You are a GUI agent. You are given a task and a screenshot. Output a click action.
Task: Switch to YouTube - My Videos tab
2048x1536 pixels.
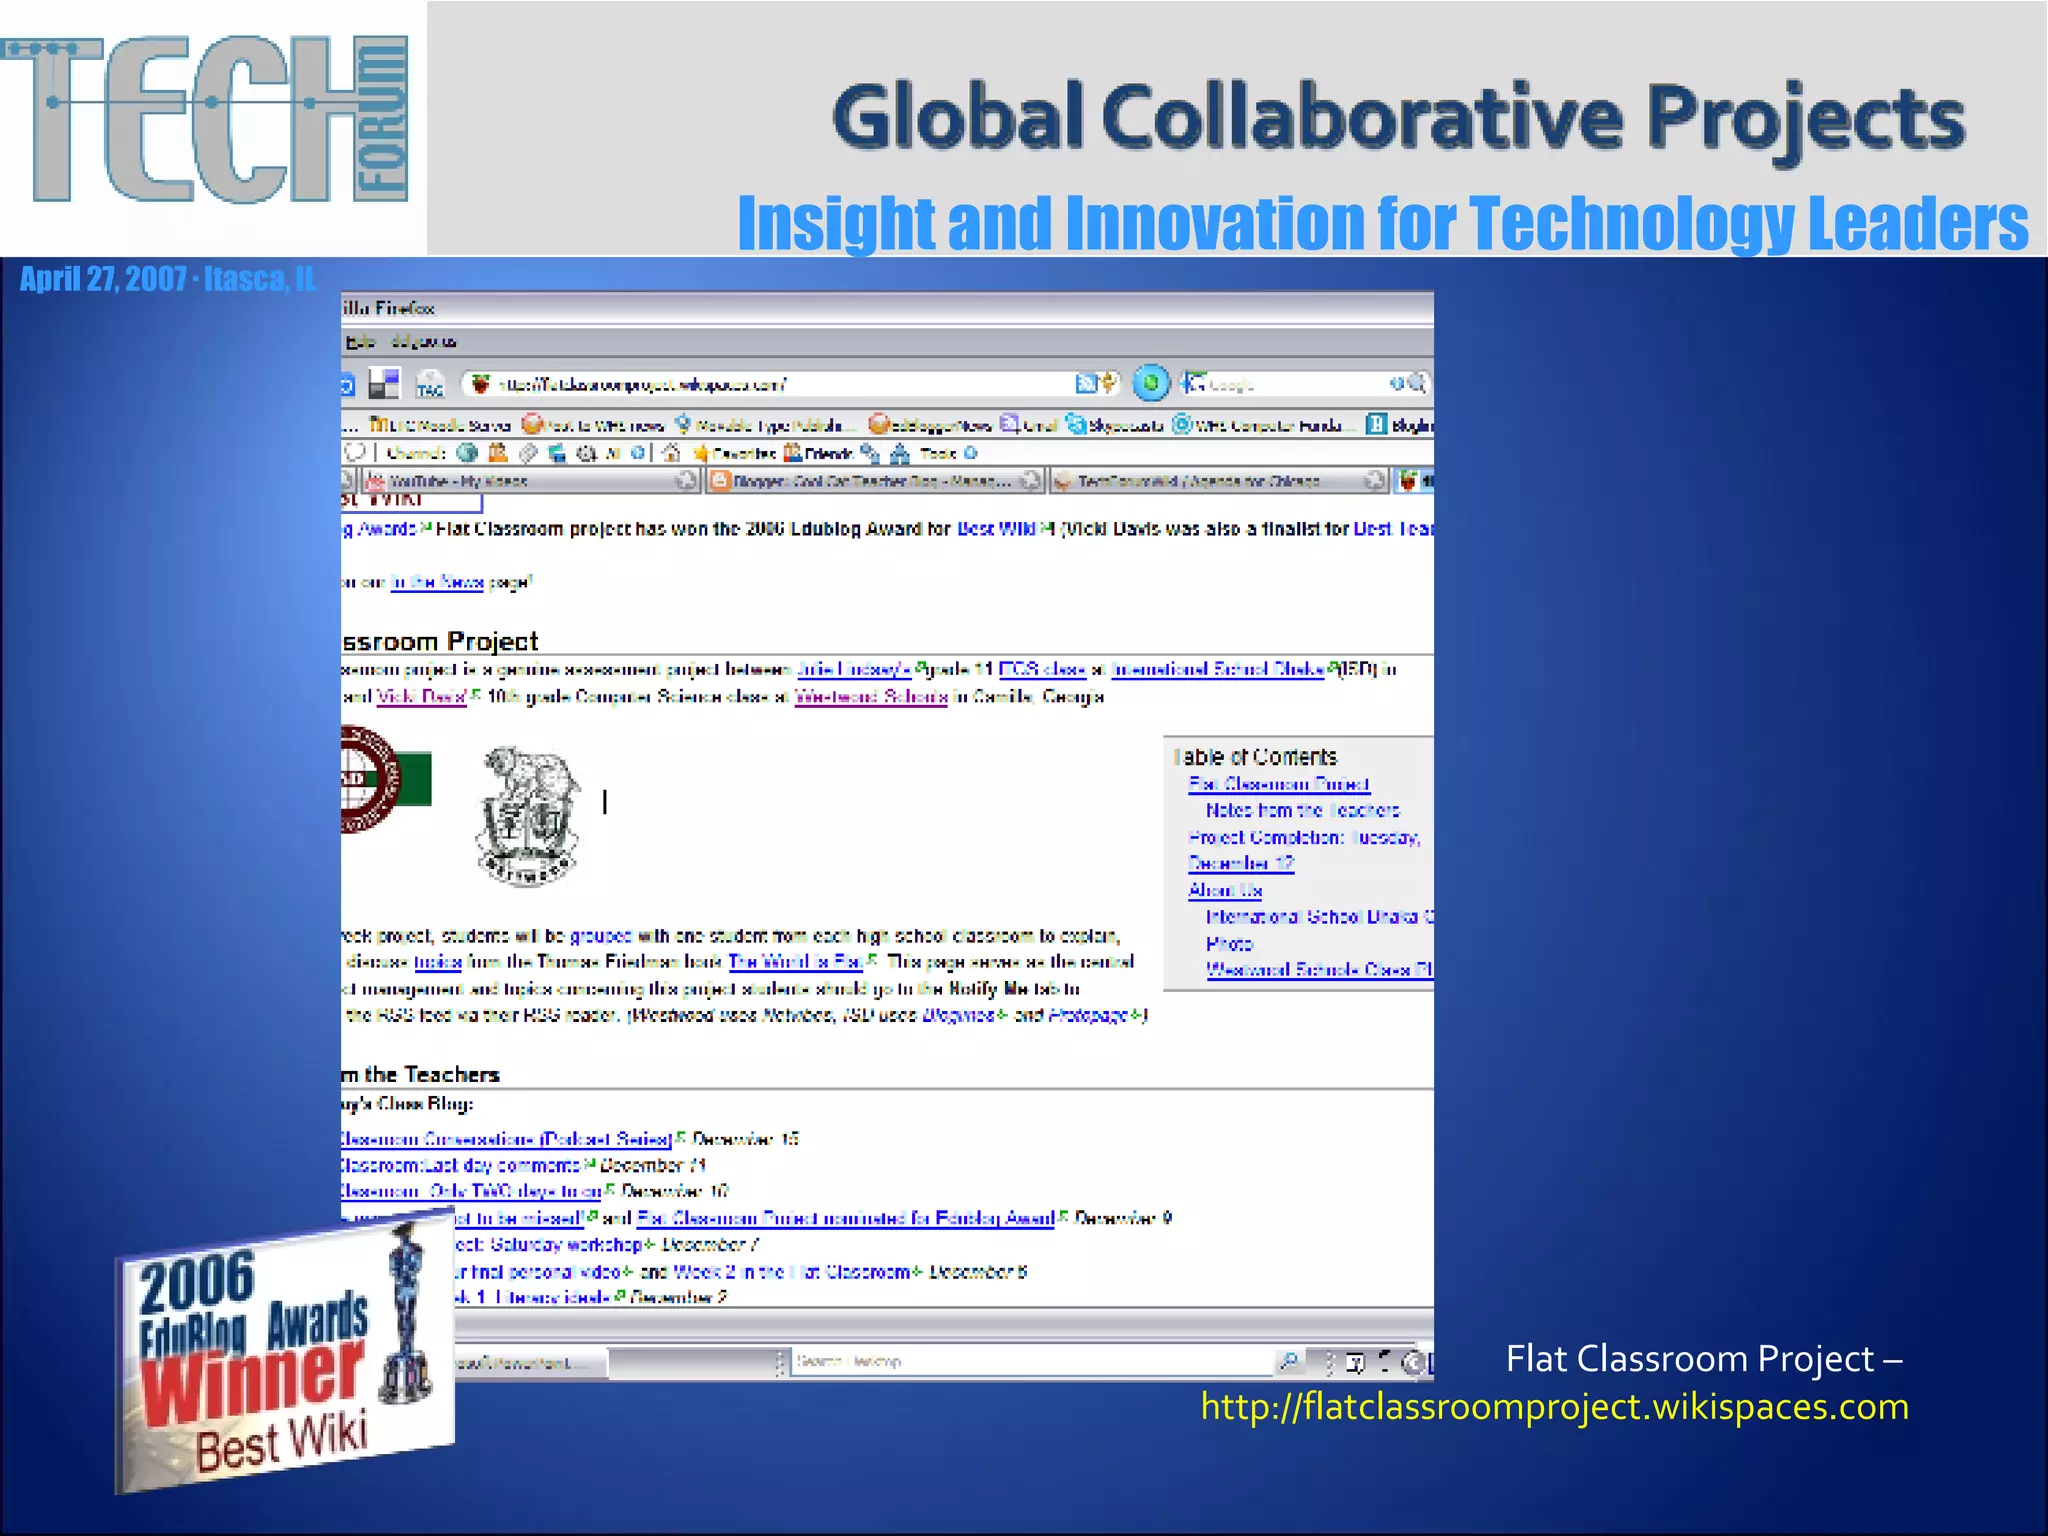pos(530,481)
